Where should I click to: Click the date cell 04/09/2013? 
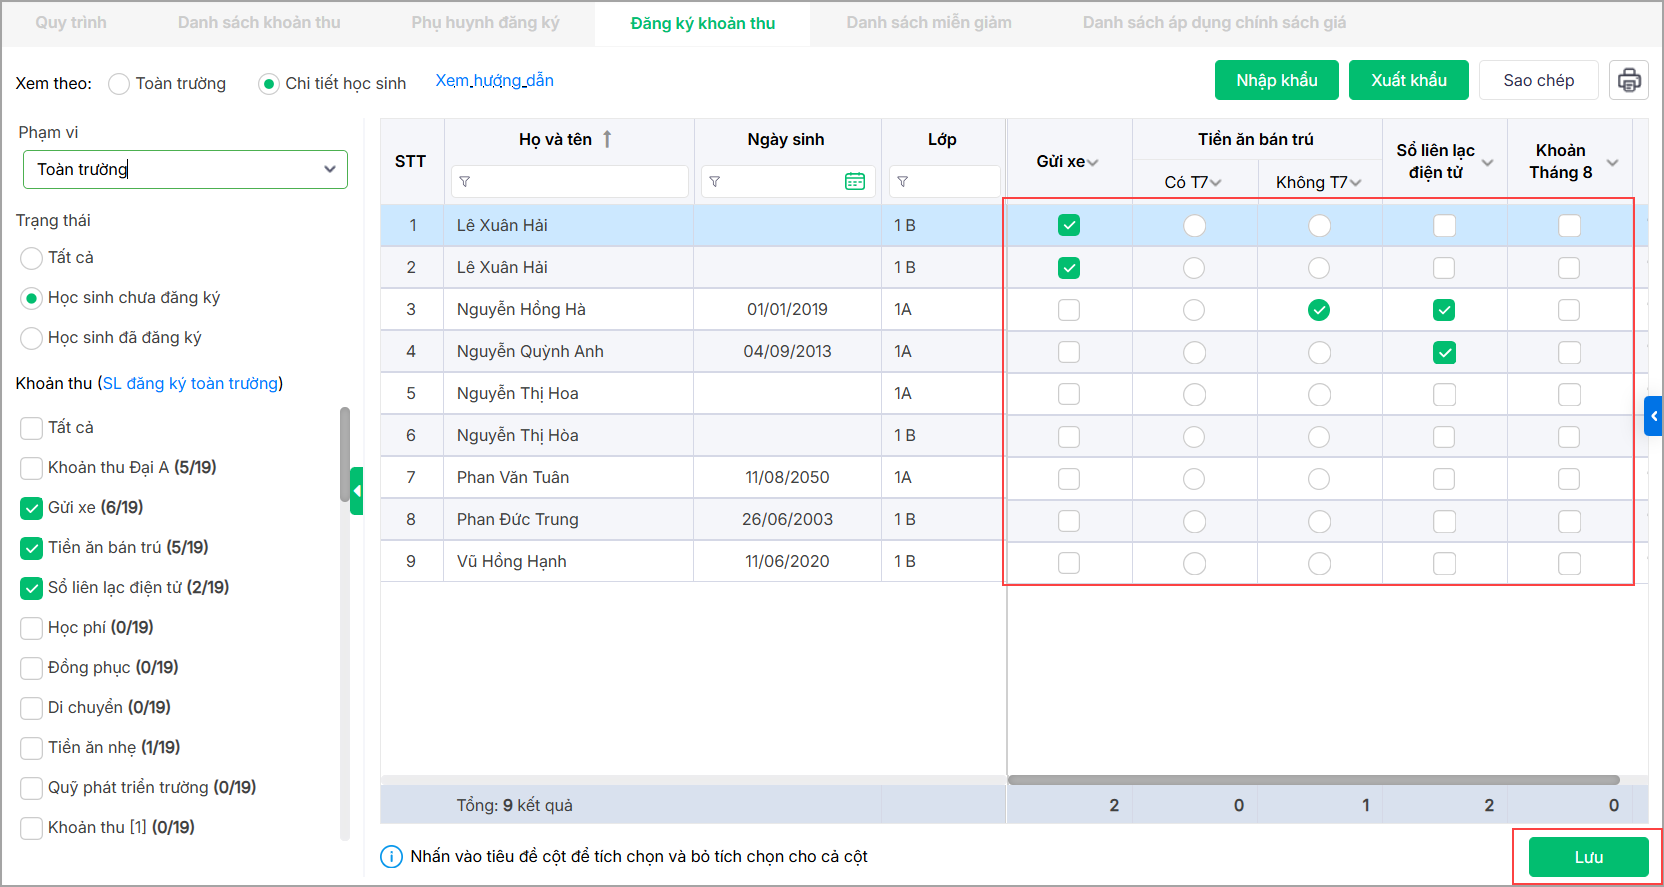click(788, 352)
